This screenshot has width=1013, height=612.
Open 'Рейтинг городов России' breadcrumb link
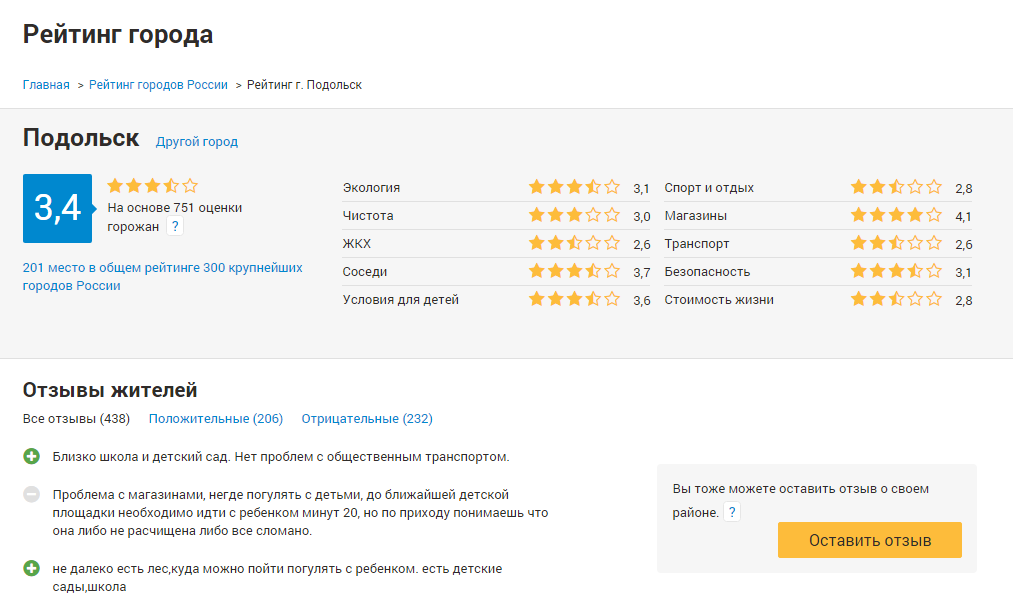click(158, 85)
